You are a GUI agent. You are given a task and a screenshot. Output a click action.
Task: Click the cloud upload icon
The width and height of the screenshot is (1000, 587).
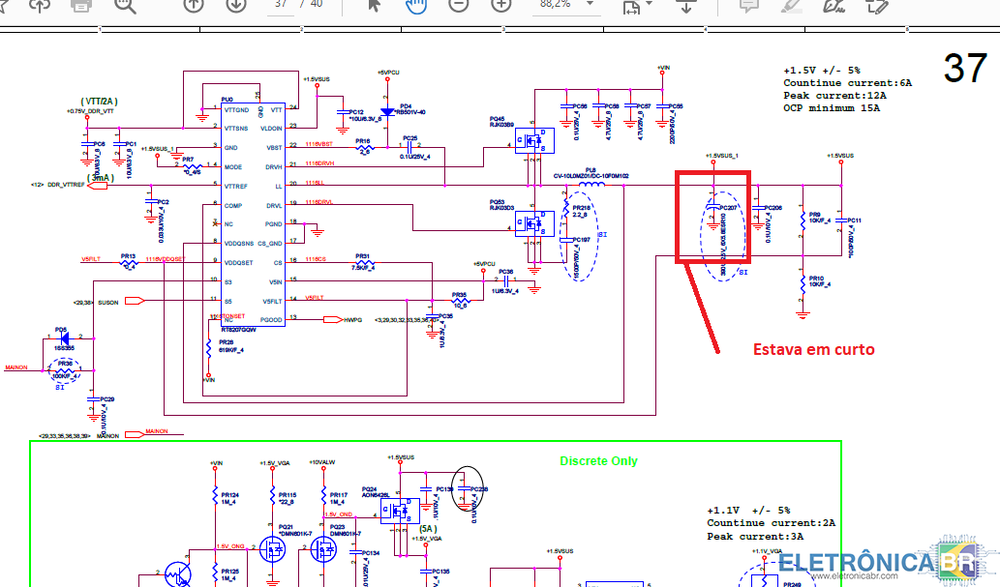[x=40, y=5]
